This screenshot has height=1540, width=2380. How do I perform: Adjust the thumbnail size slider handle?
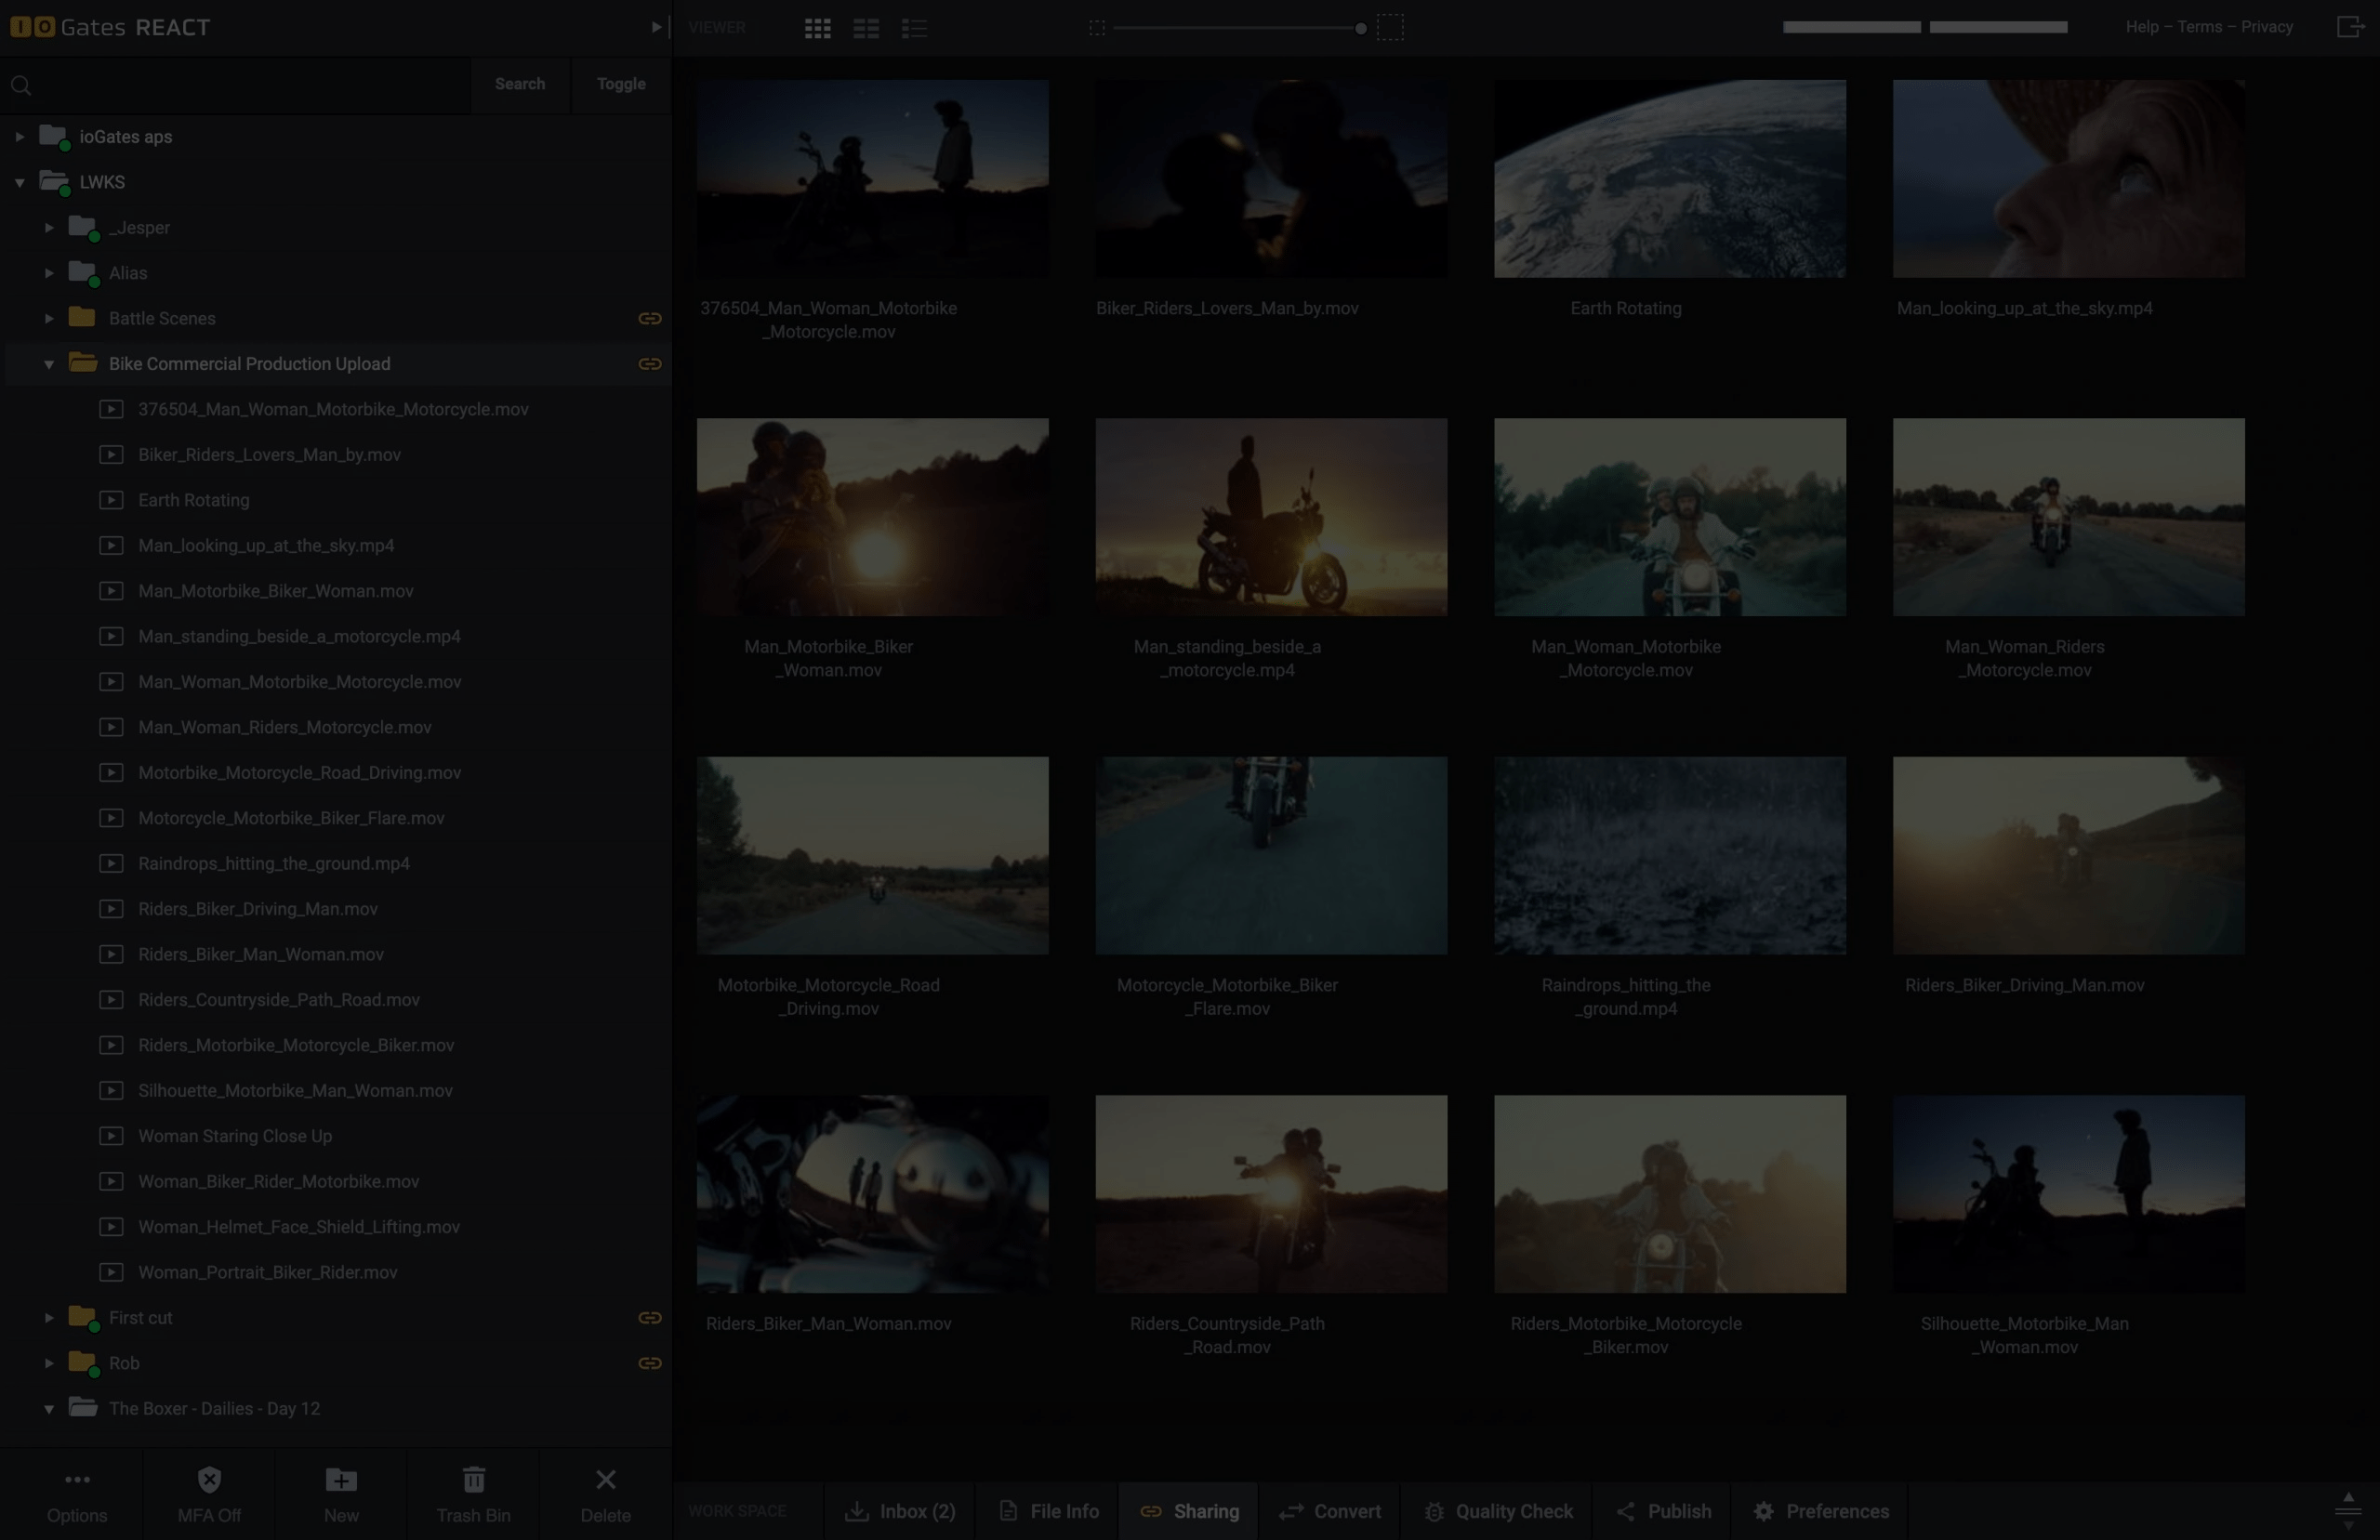pyautogui.click(x=1360, y=28)
